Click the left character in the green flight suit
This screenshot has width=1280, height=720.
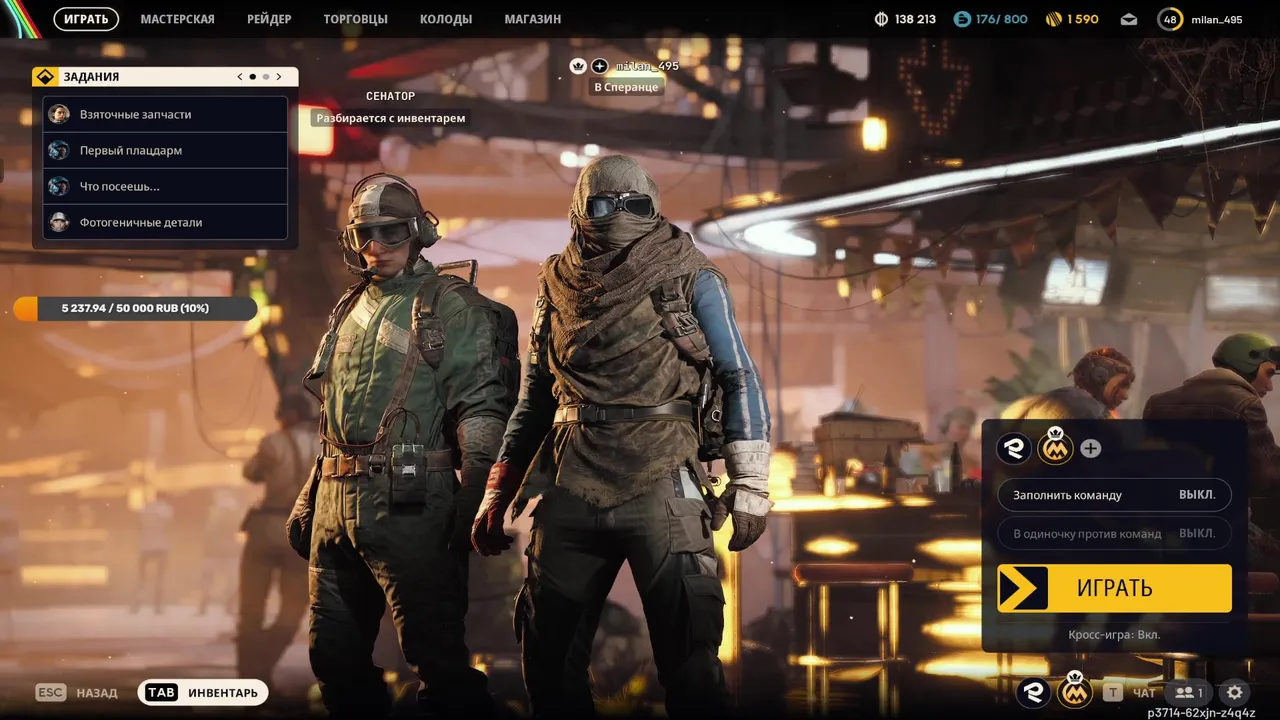[x=400, y=440]
